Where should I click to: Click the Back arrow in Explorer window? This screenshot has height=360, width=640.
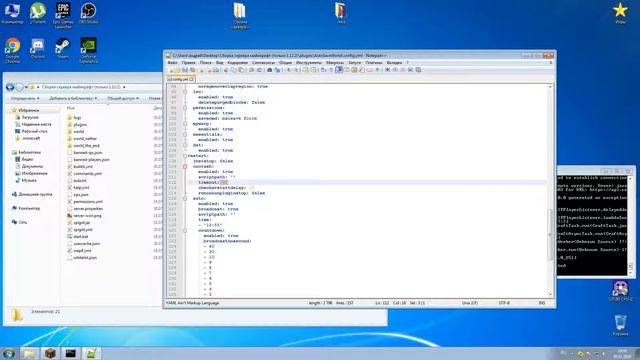pyautogui.click(x=10, y=87)
